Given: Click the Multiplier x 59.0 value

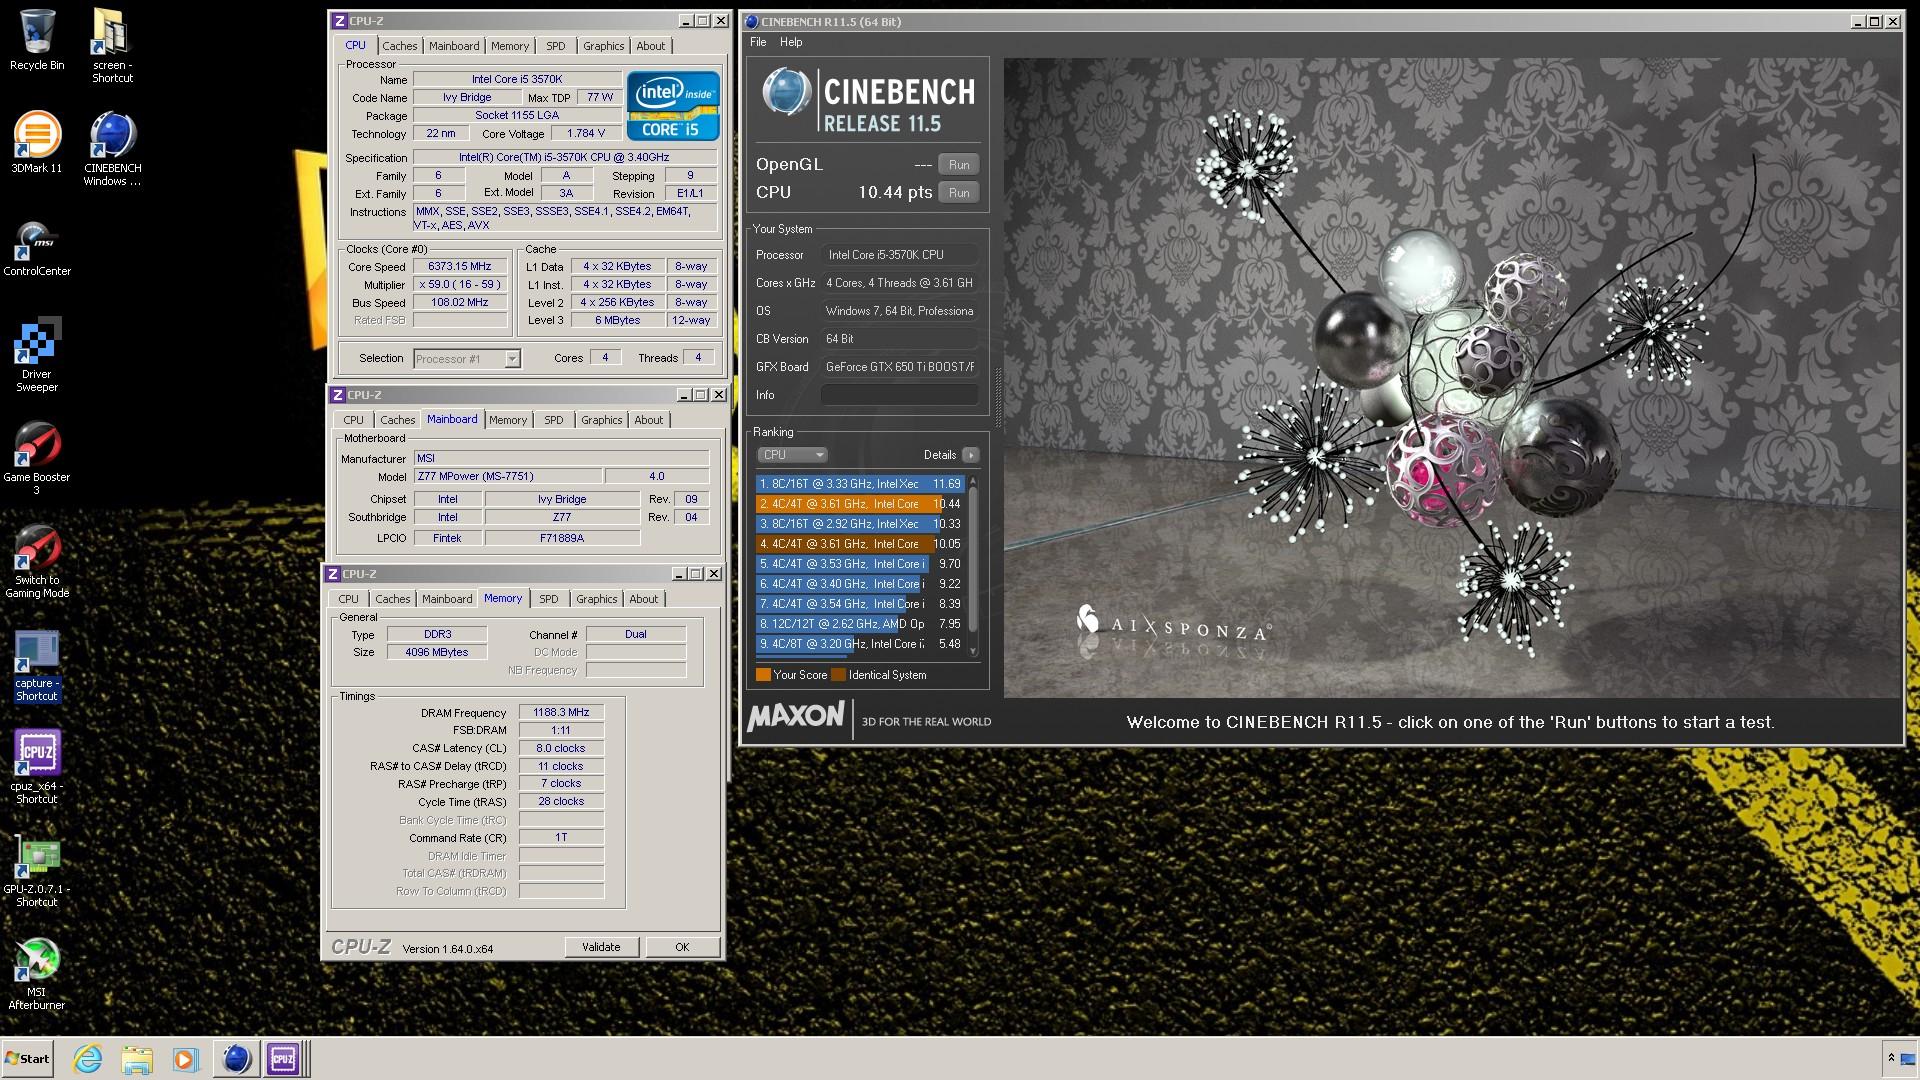Looking at the screenshot, I should point(460,285).
